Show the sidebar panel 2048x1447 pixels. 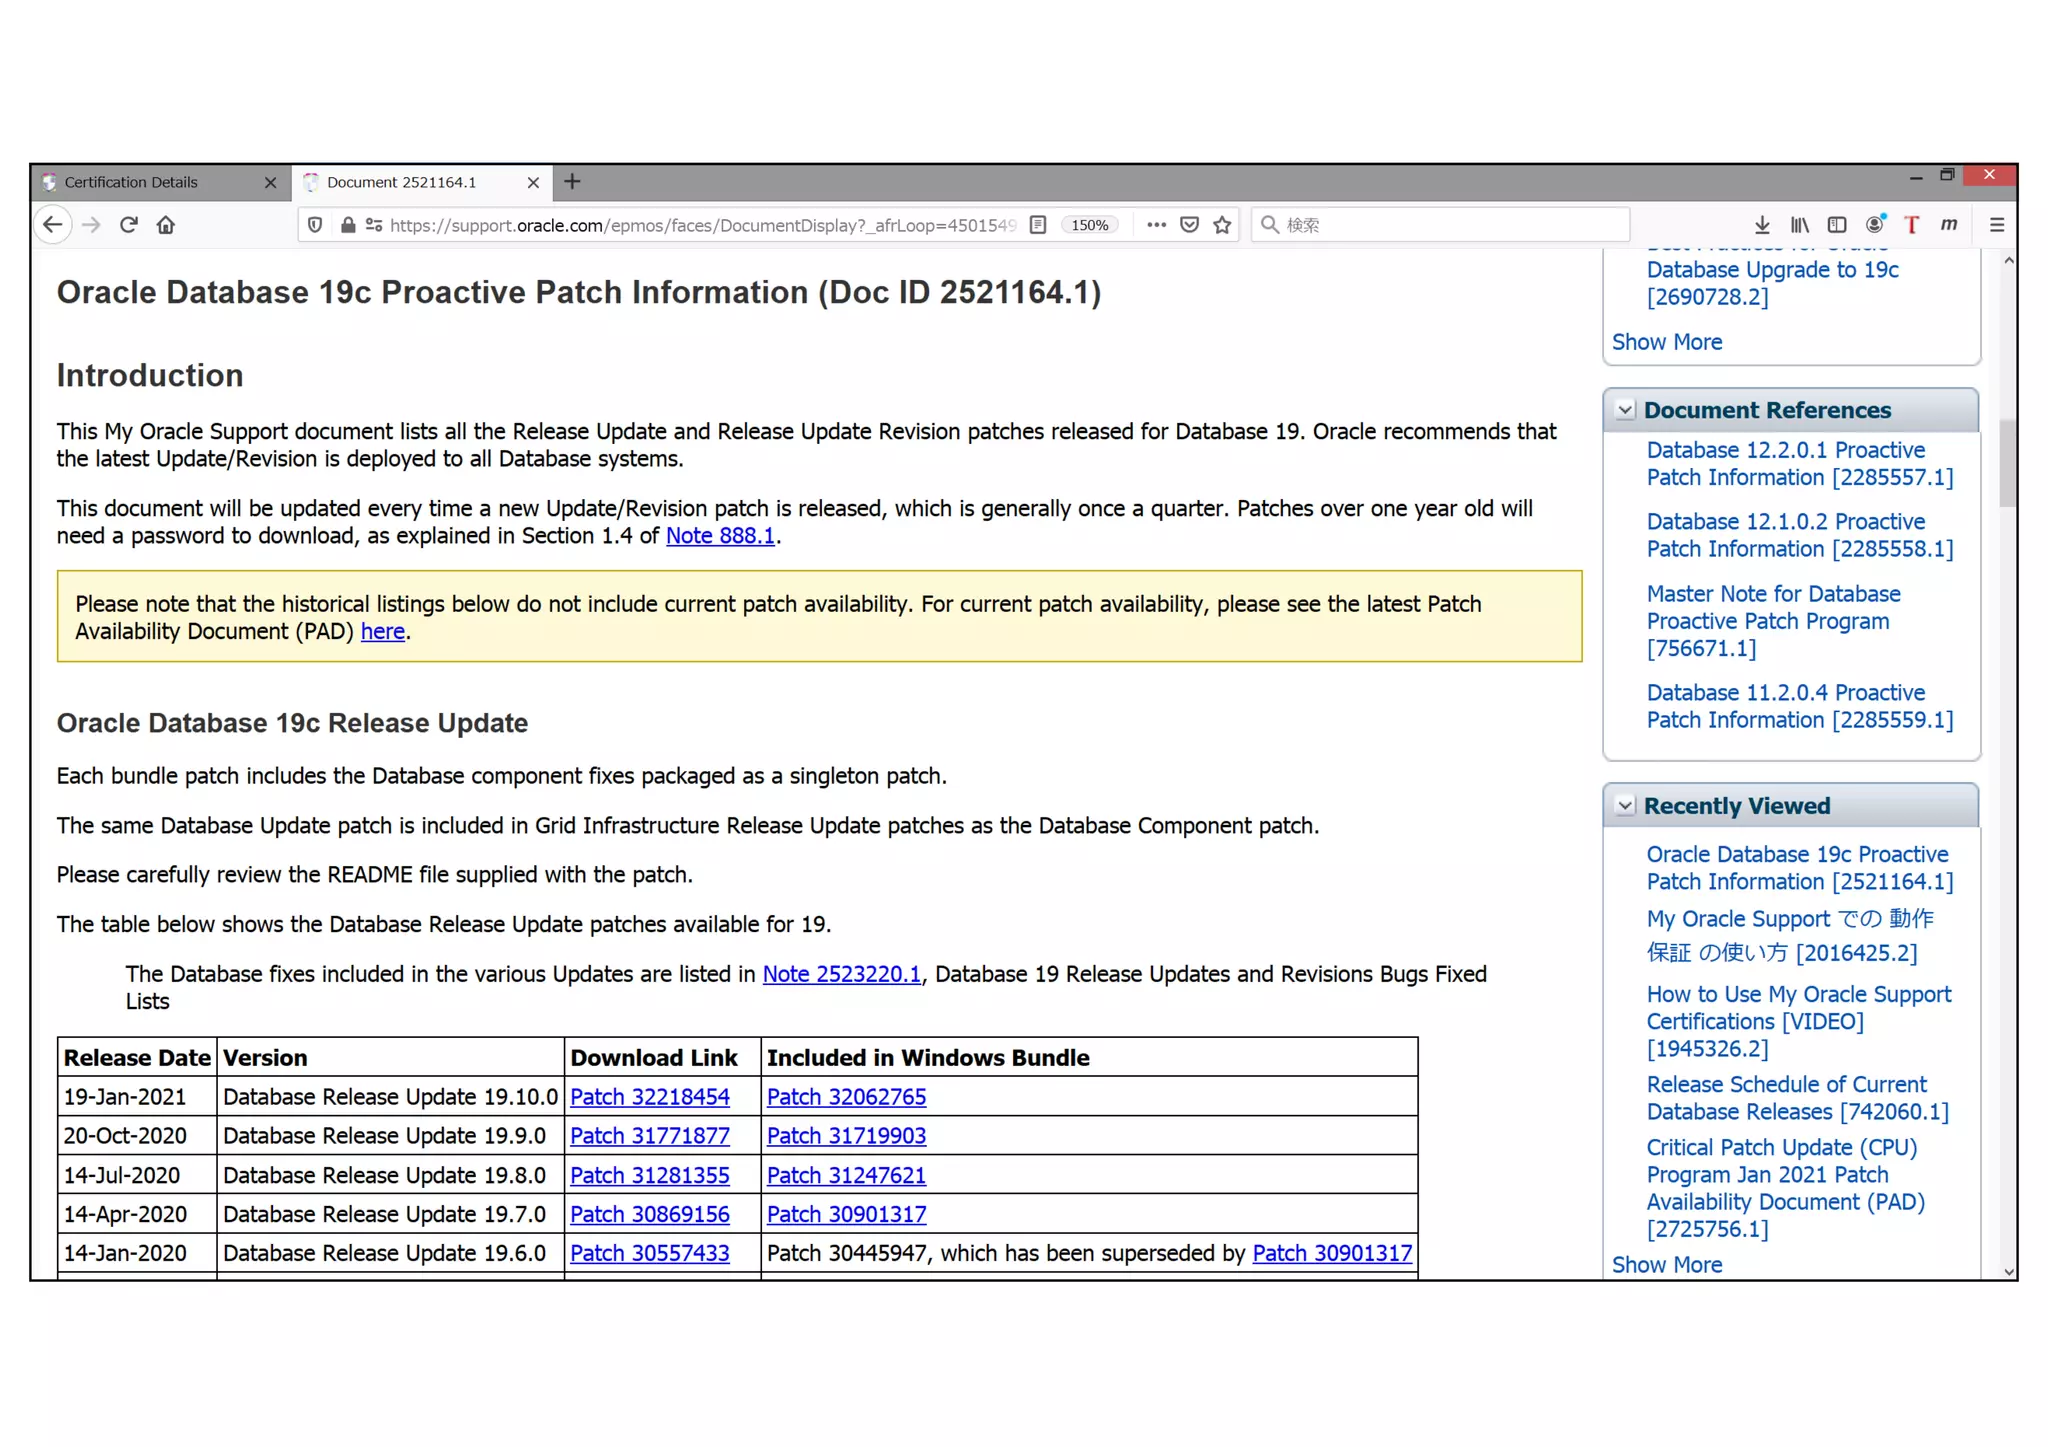1837,225
